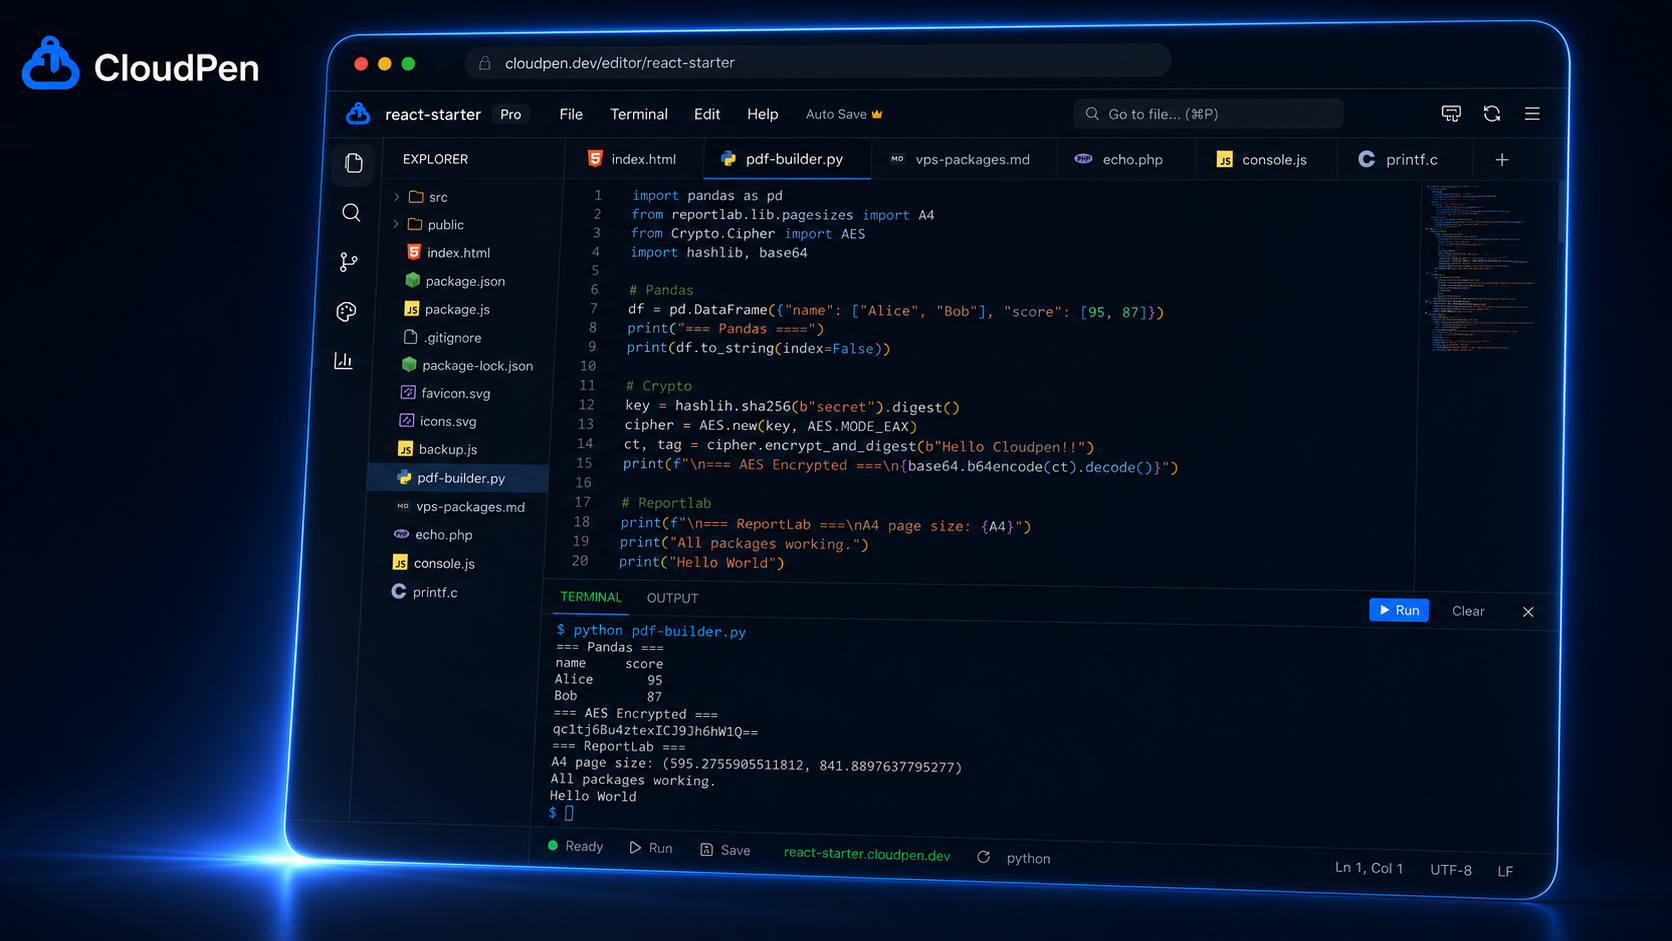Click the magnifier icon in Go to file

click(1092, 114)
